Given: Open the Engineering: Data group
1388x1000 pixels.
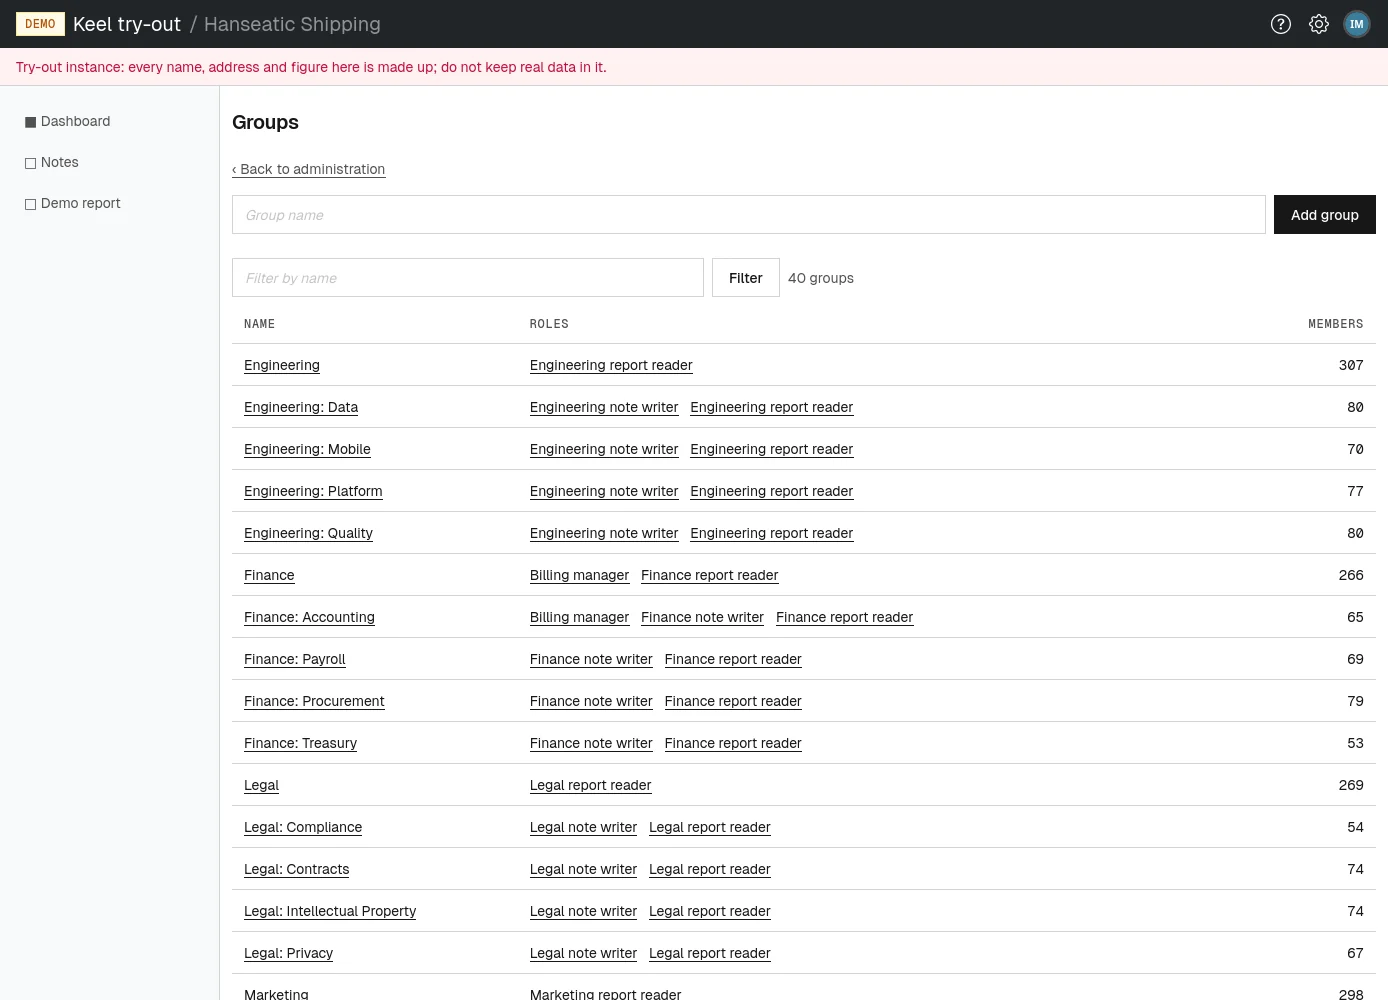Looking at the screenshot, I should (x=301, y=407).
